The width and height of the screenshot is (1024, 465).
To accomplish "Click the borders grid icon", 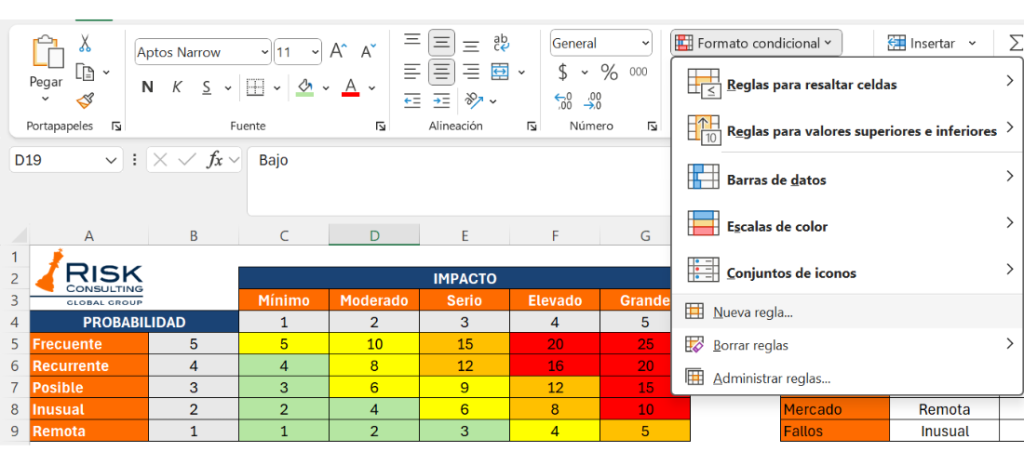I will [255, 88].
